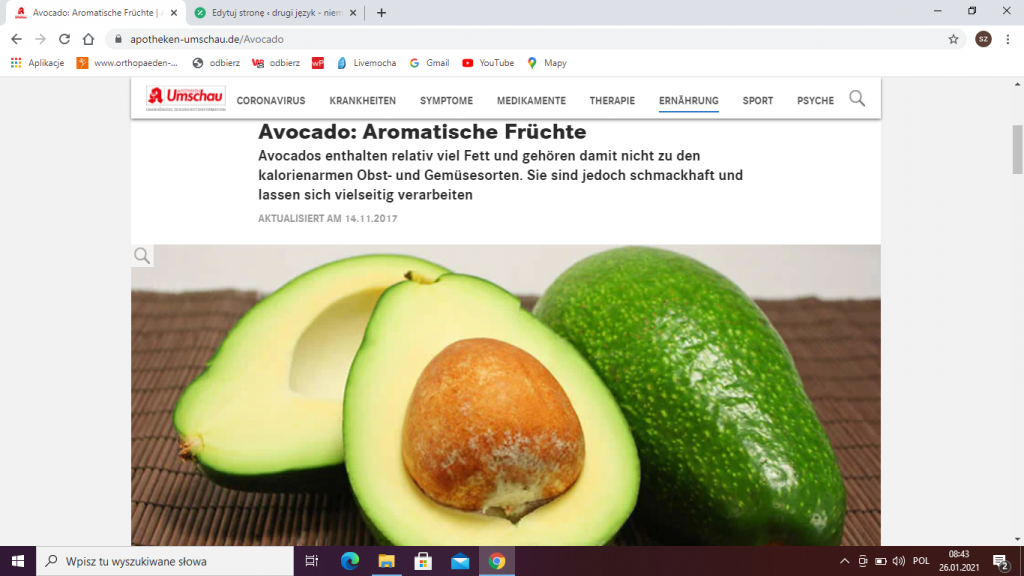The image size is (1024, 576).
Task: Click the address bar URL field
Action: pos(522,39)
